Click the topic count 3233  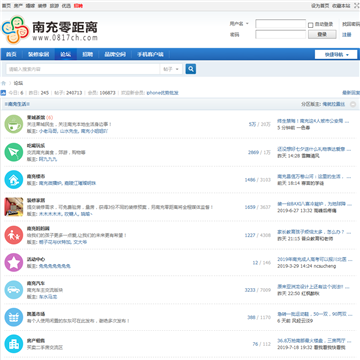pyautogui.click(x=250, y=290)
